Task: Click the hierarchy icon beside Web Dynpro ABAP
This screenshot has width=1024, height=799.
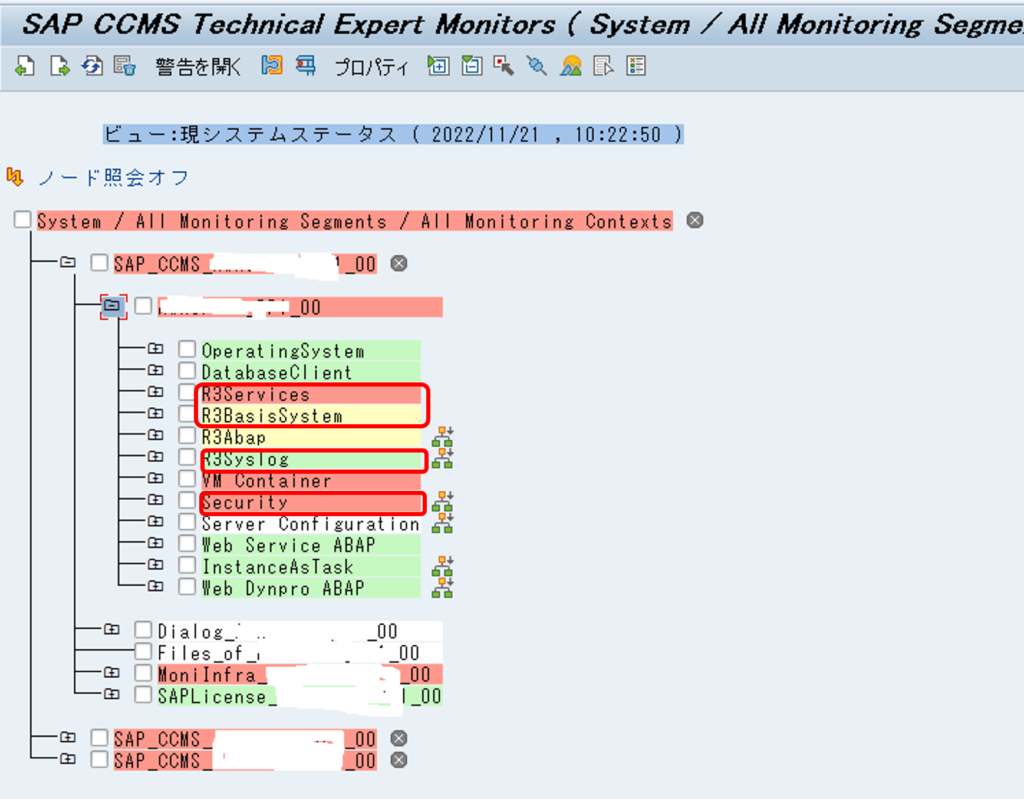Action: tap(443, 587)
